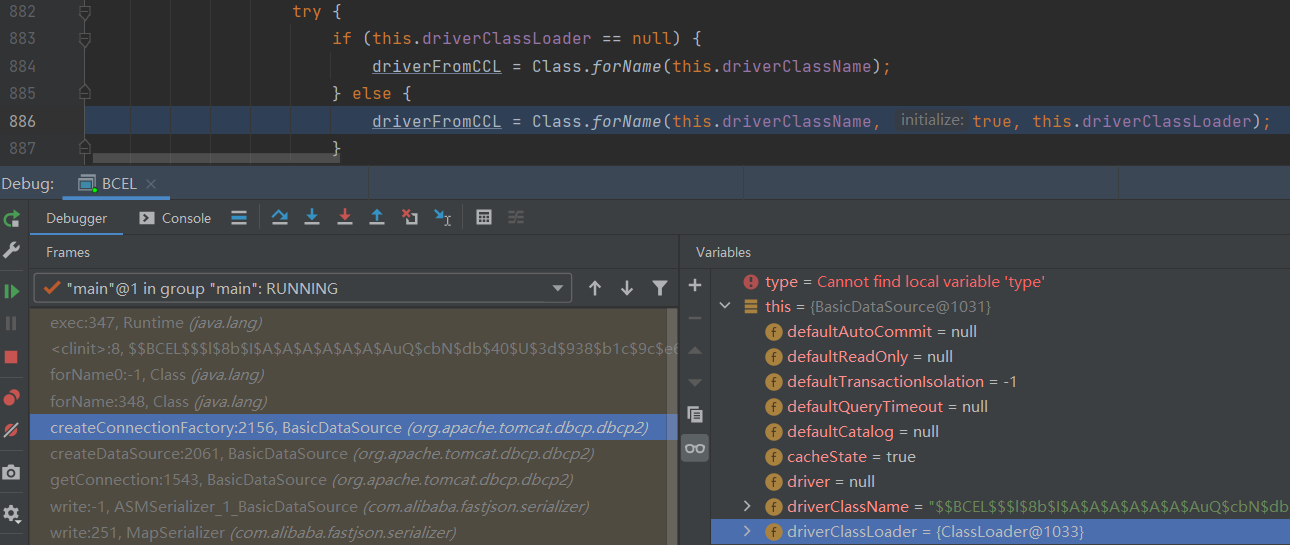1290x545 pixels.
Task: Expand the driverClassLoader variable
Action: pyautogui.click(x=746, y=531)
